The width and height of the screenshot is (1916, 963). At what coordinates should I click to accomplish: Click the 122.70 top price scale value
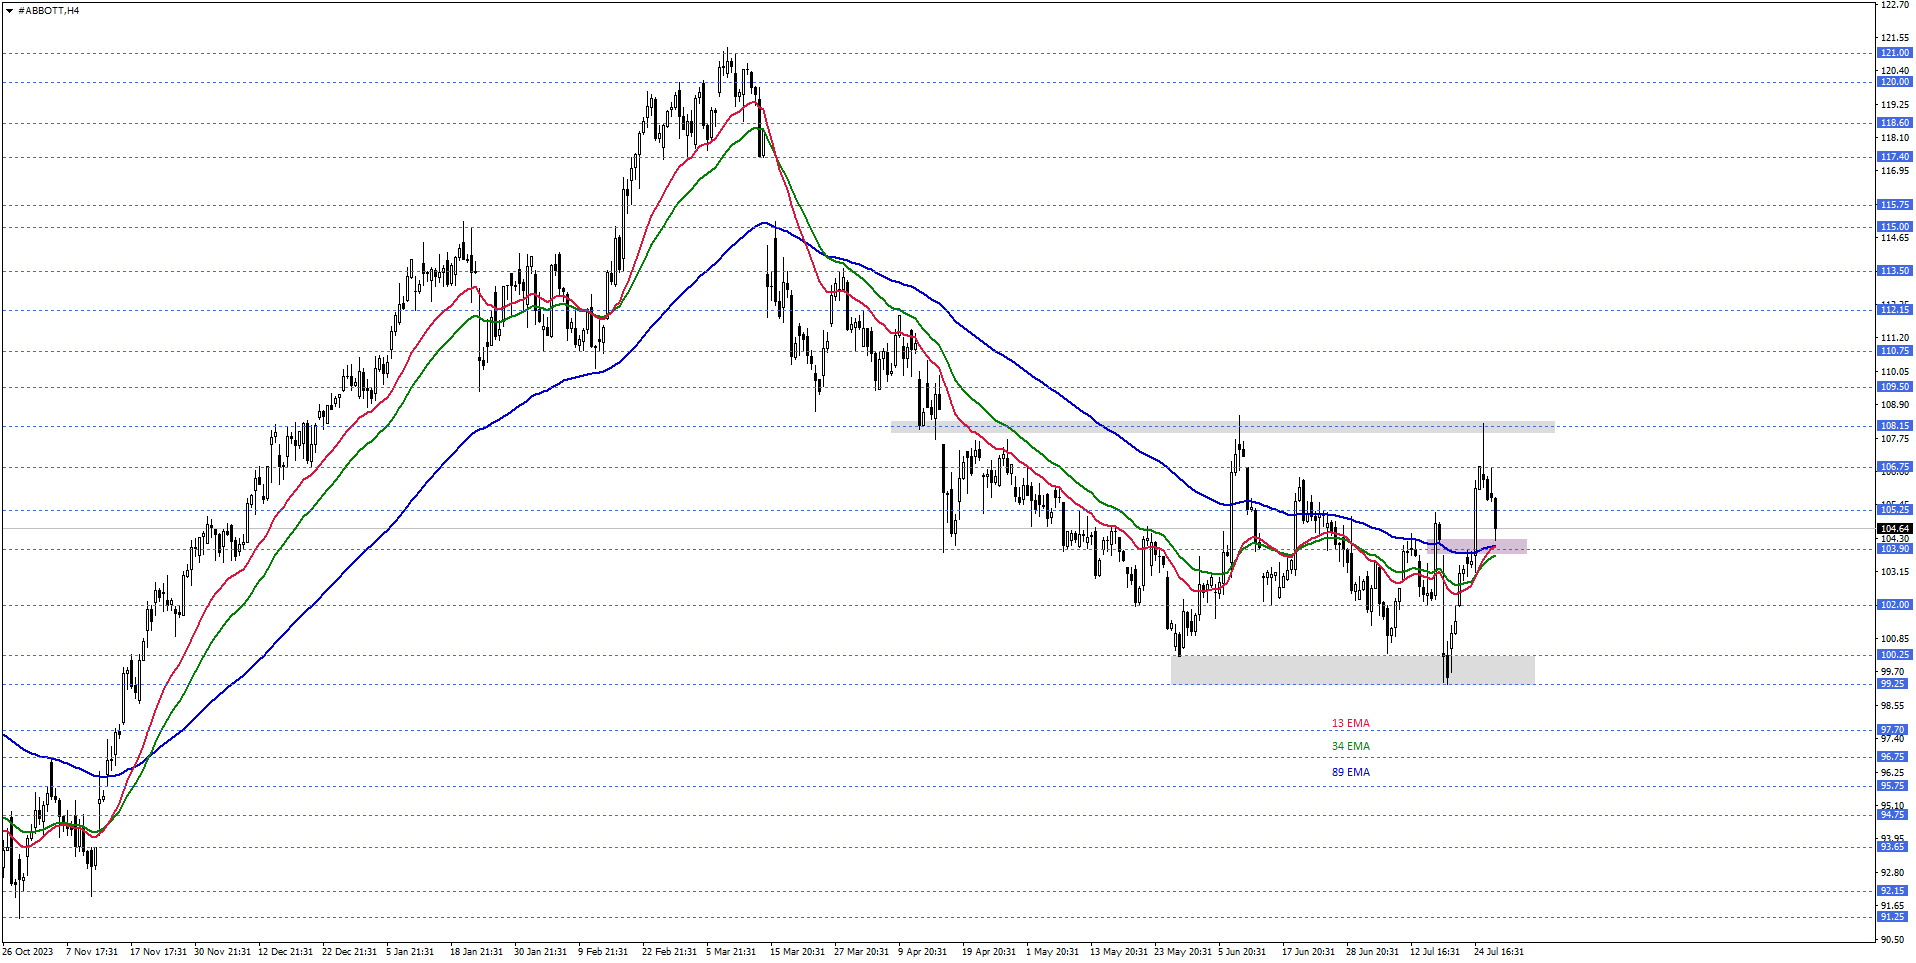pos(1895,5)
